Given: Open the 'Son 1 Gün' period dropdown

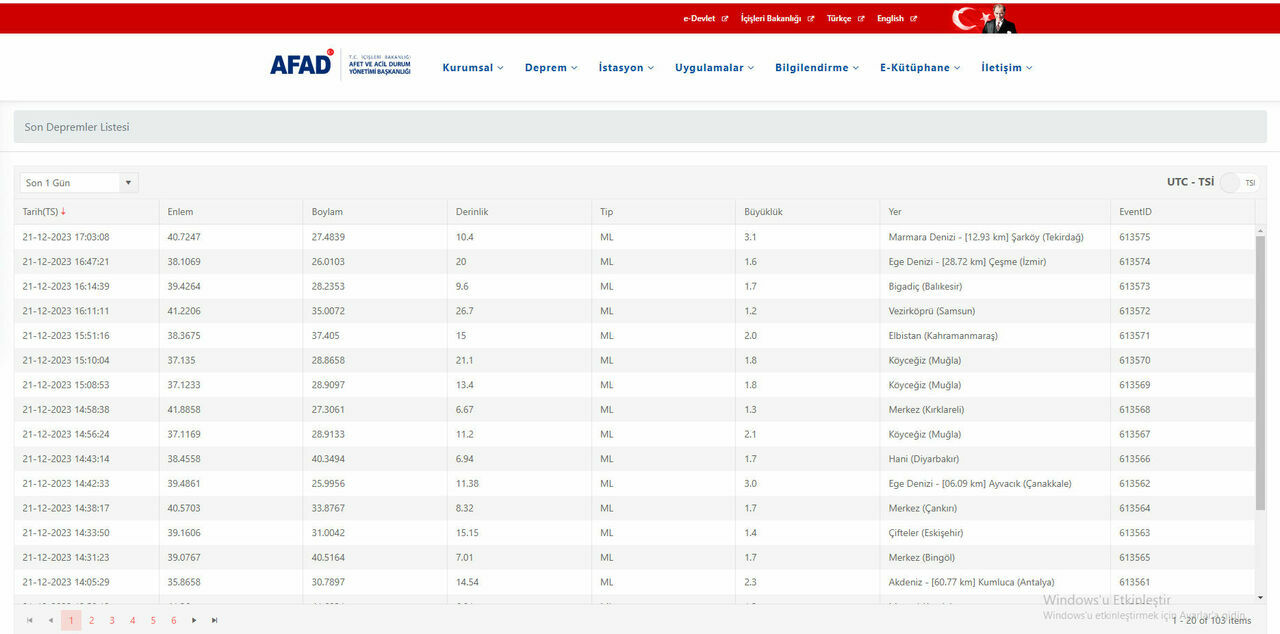Looking at the screenshot, I should [78, 183].
